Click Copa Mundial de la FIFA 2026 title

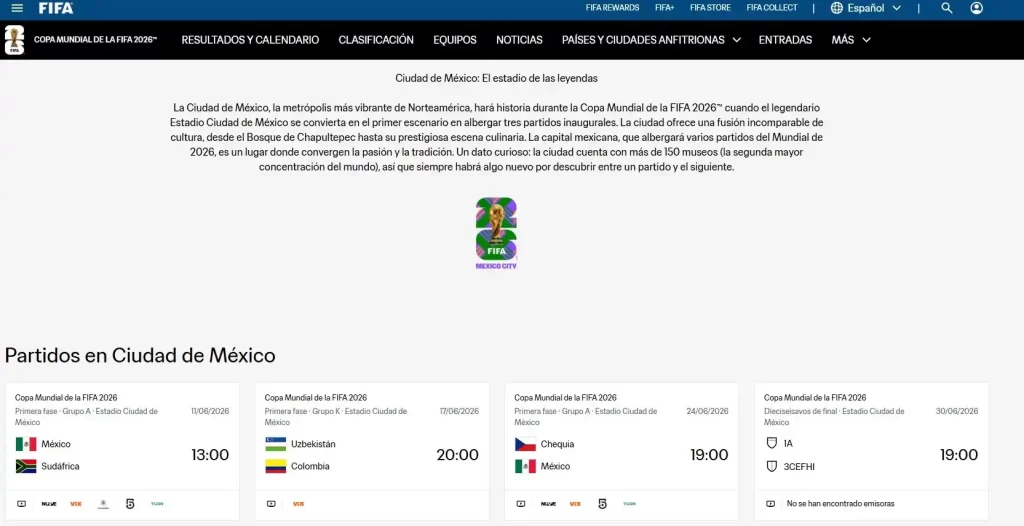click(95, 40)
